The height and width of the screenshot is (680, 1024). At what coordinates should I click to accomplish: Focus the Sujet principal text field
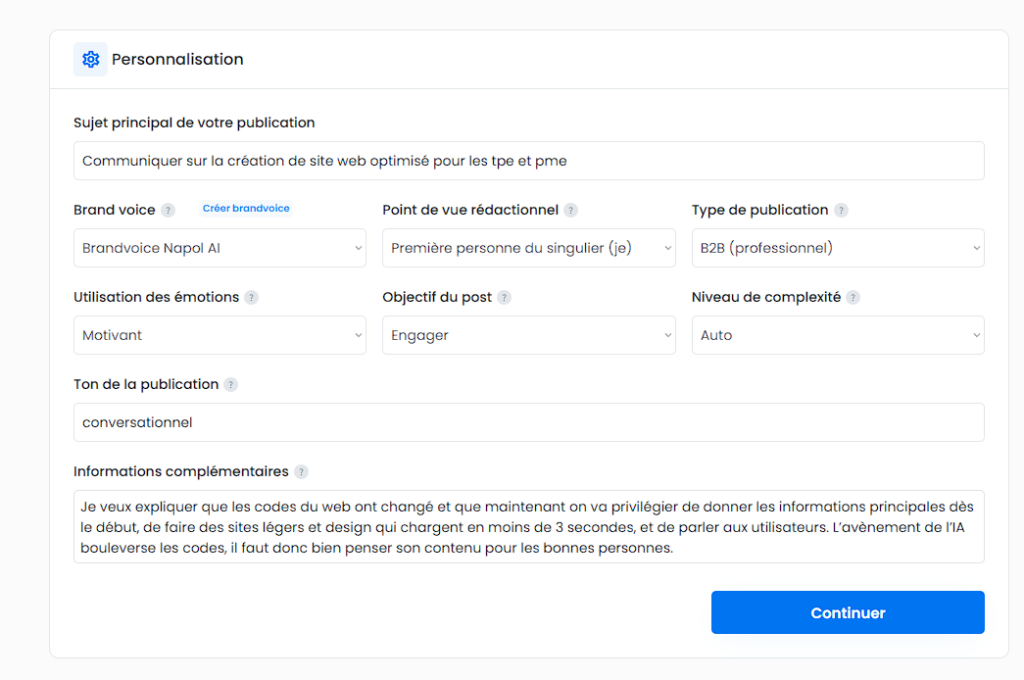[x=529, y=161]
